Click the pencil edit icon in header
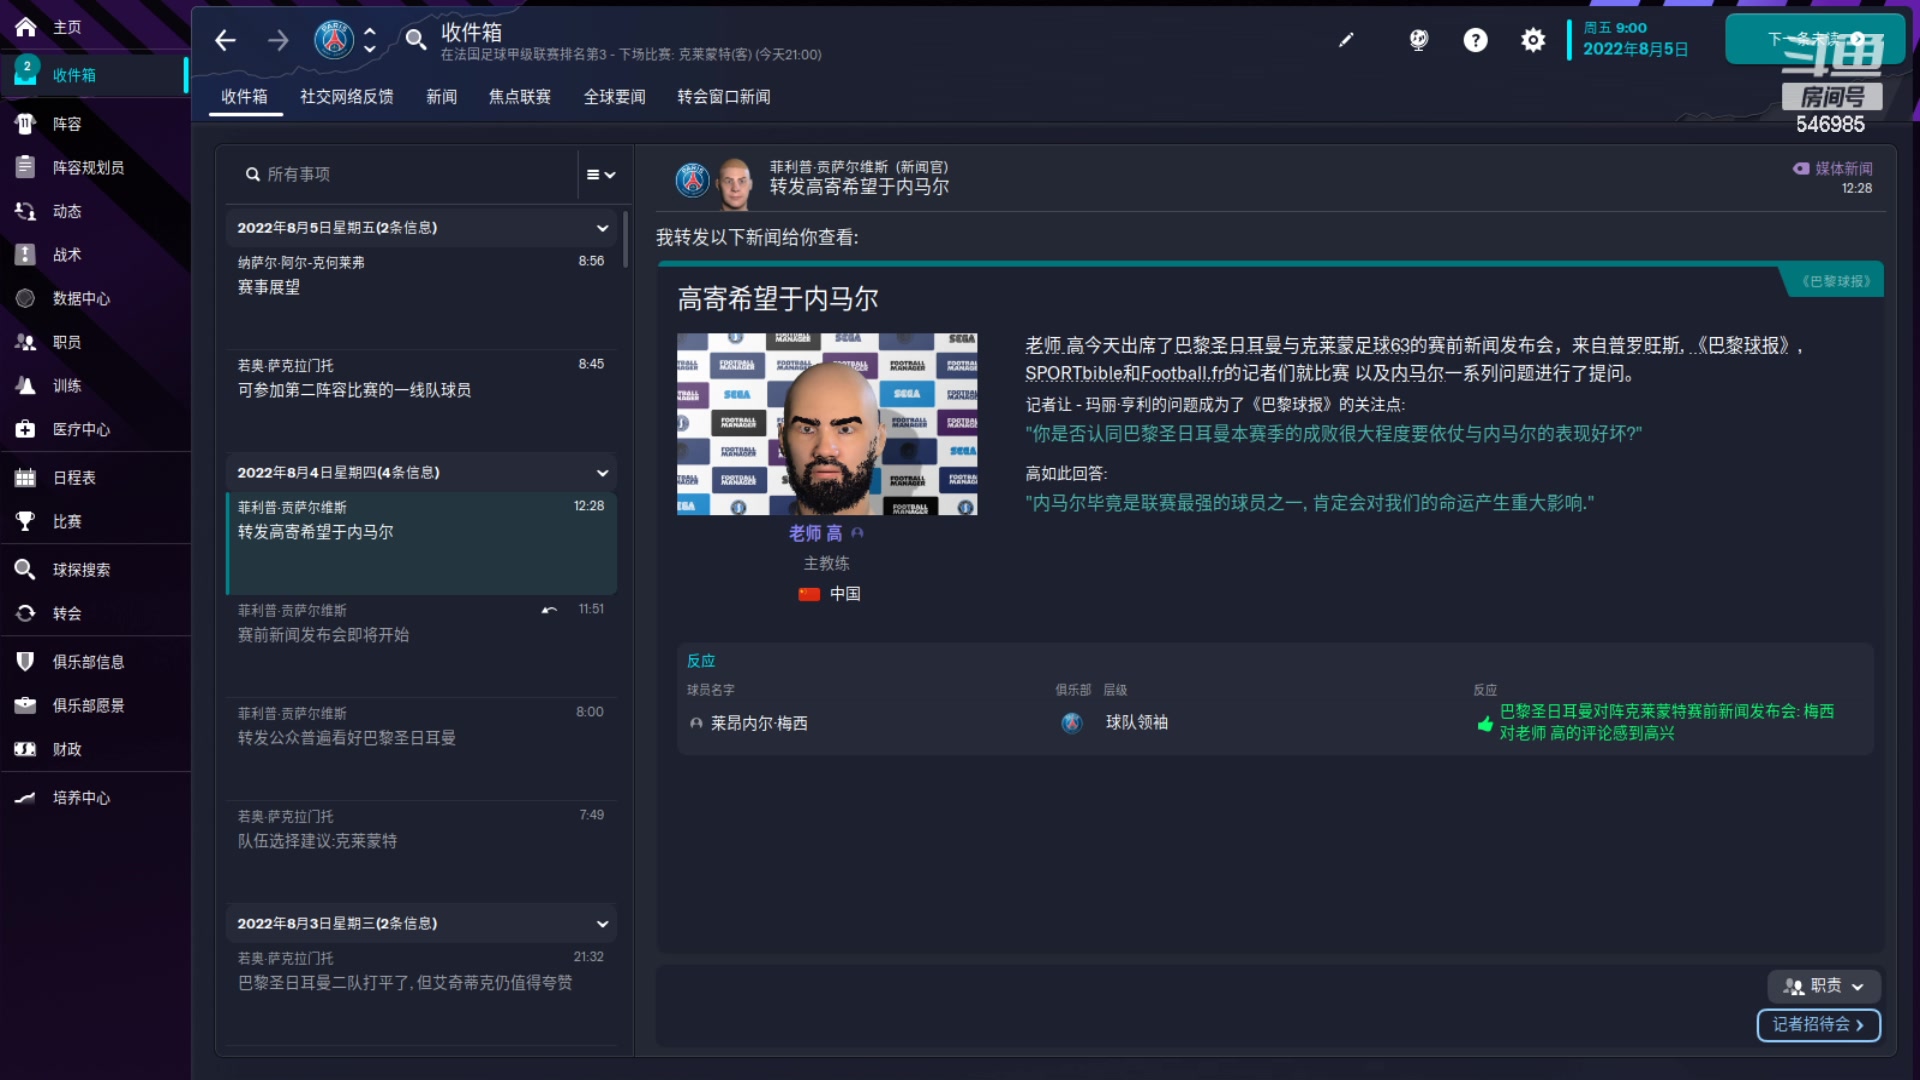 [x=1346, y=40]
